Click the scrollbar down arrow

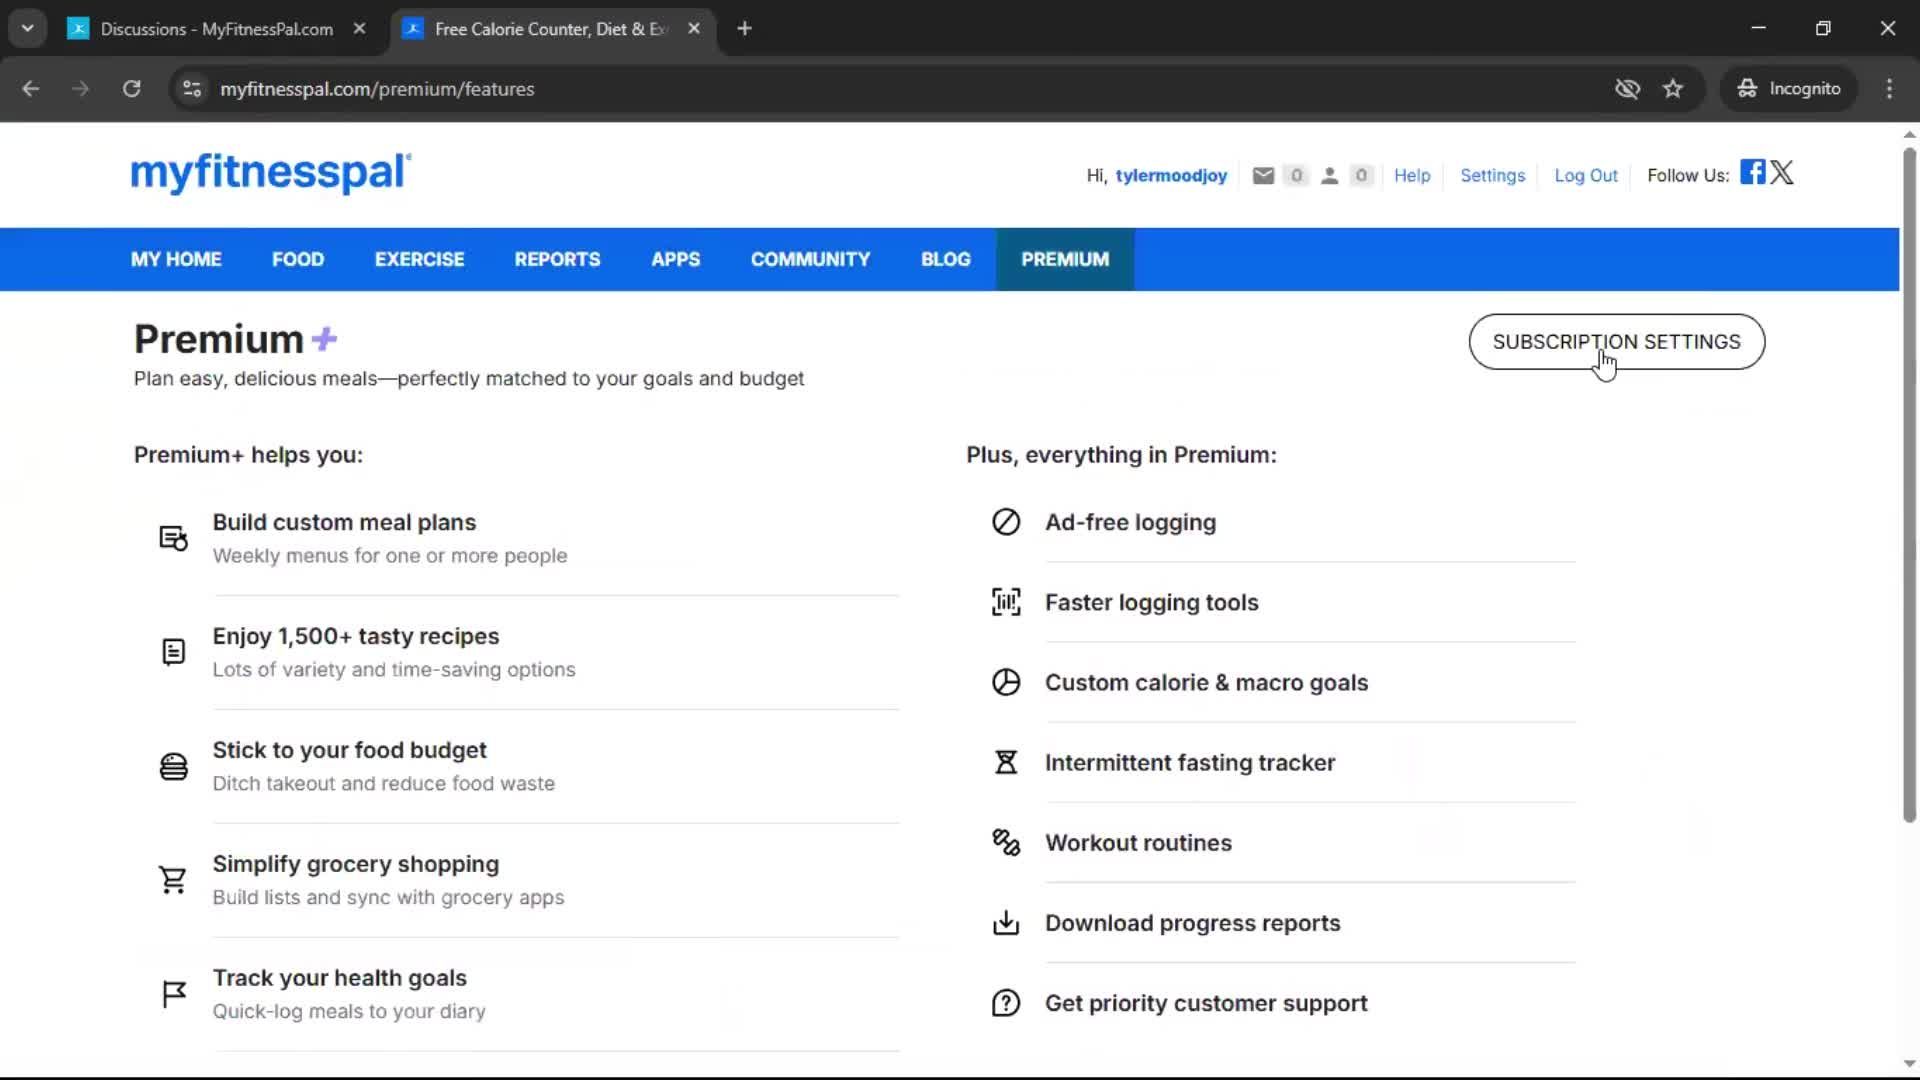[1909, 1064]
